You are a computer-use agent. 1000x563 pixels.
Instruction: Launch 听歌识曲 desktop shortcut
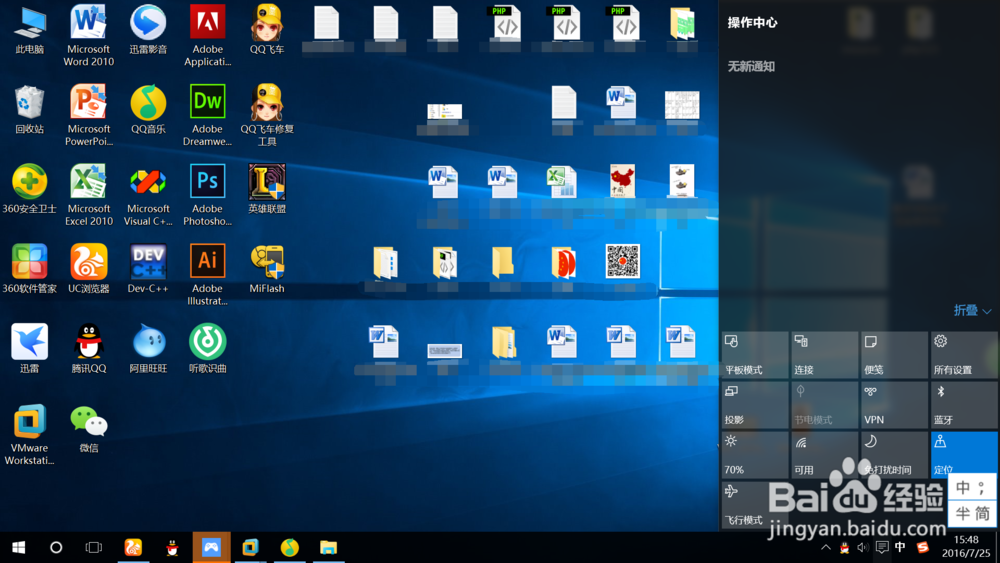pyautogui.click(x=207, y=349)
